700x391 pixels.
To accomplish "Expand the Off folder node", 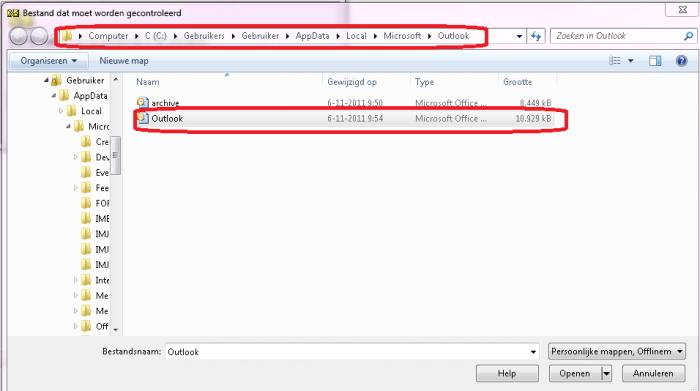I will [x=75, y=326].
